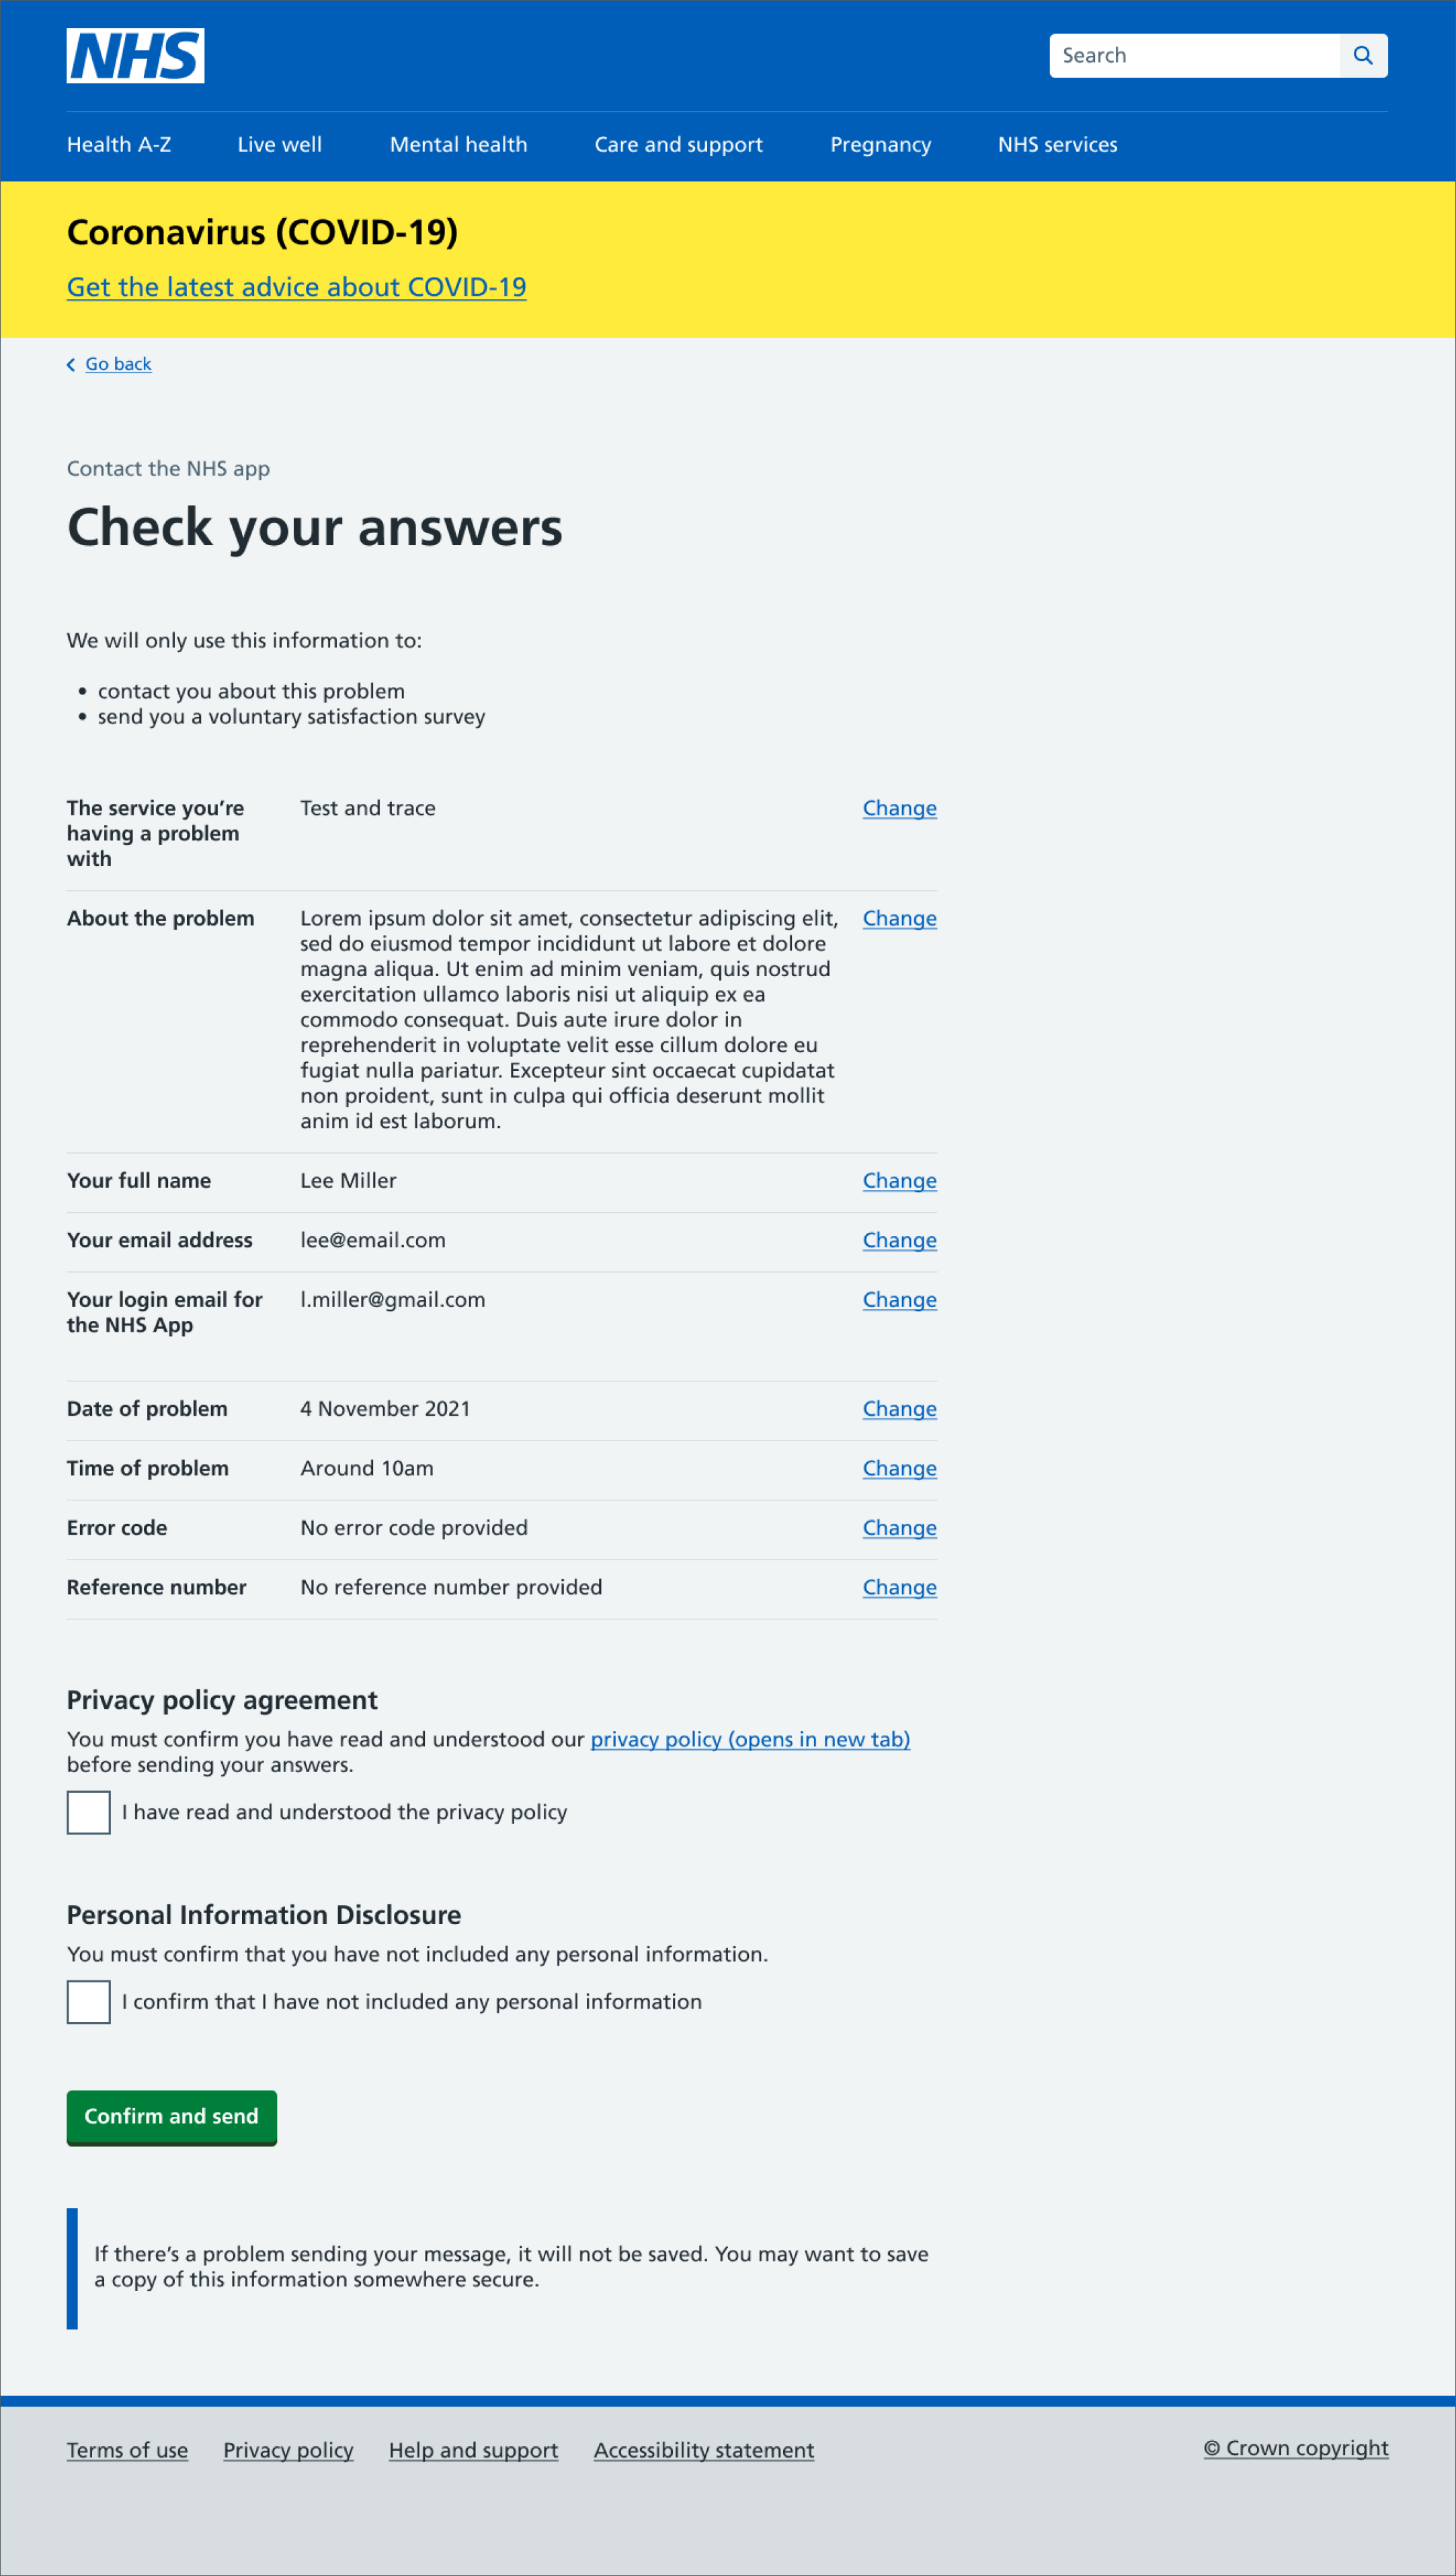This screenshot has height=2576, width=1456.
Task: Tick the privacy policy understood checkbox
Action: tap(89, 1812)
